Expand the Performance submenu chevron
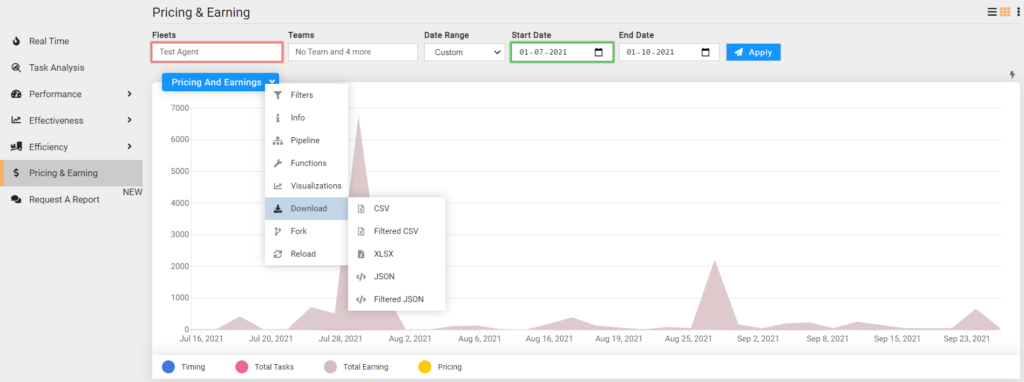This screenshot has height=382, width=1024. (x=129, y=94)
